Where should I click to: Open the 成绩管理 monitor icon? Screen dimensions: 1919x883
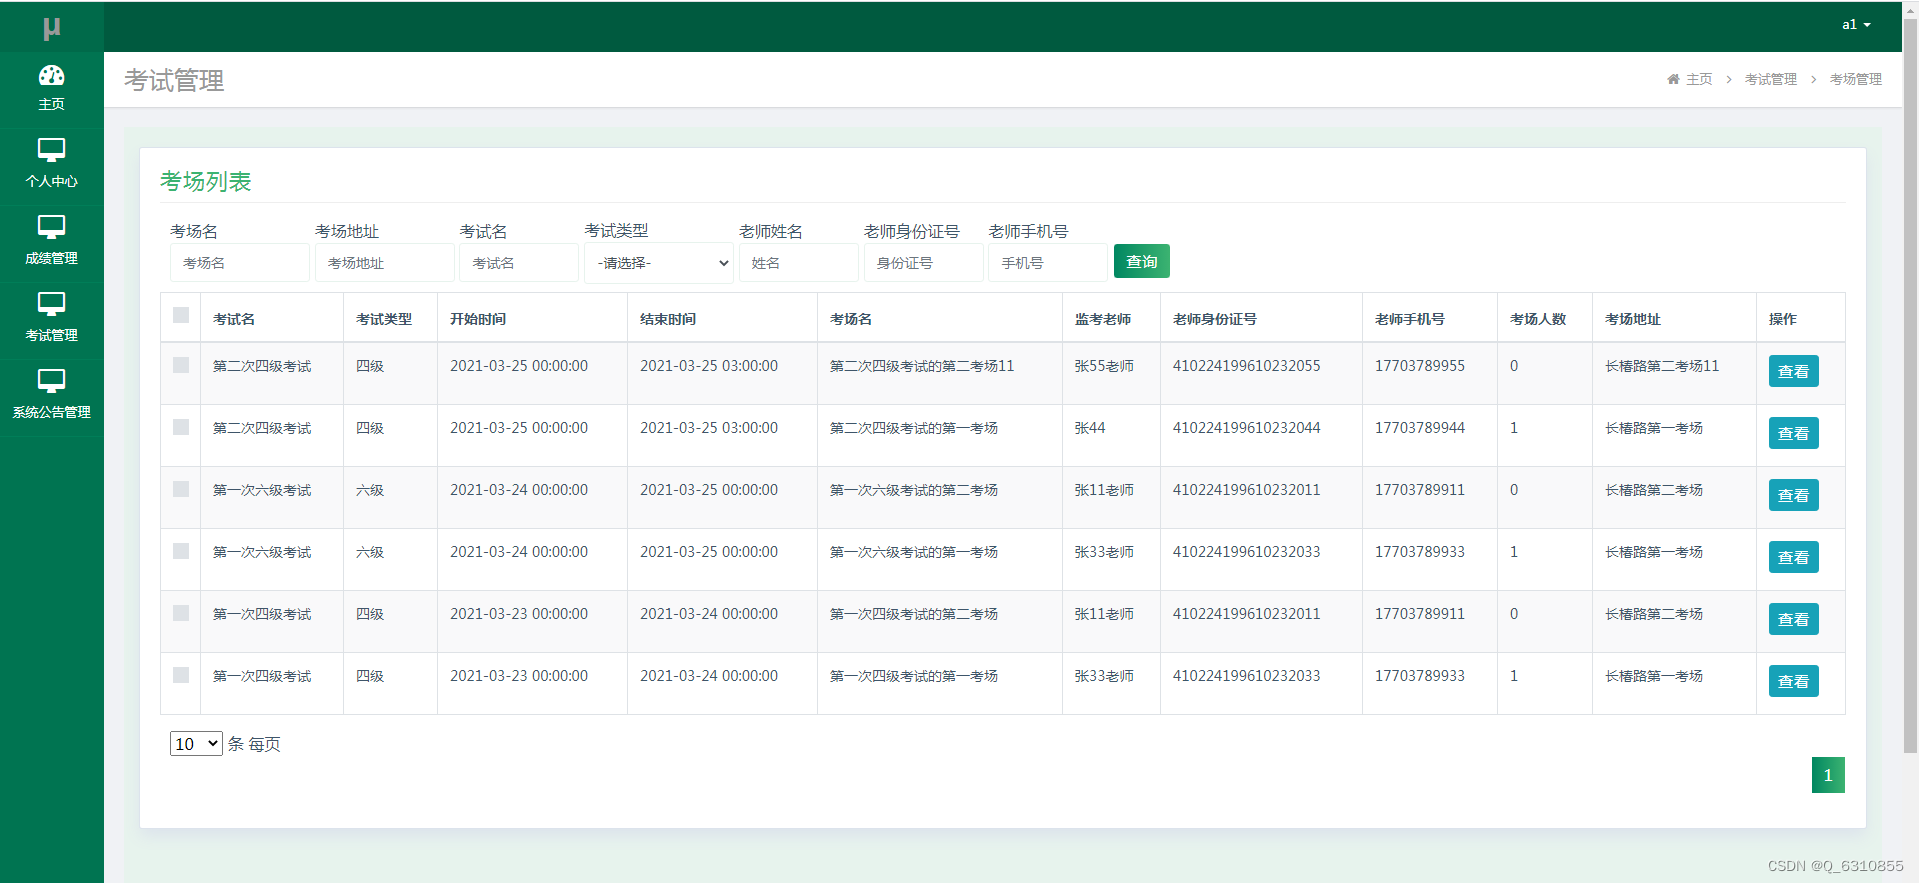[52, 227]
